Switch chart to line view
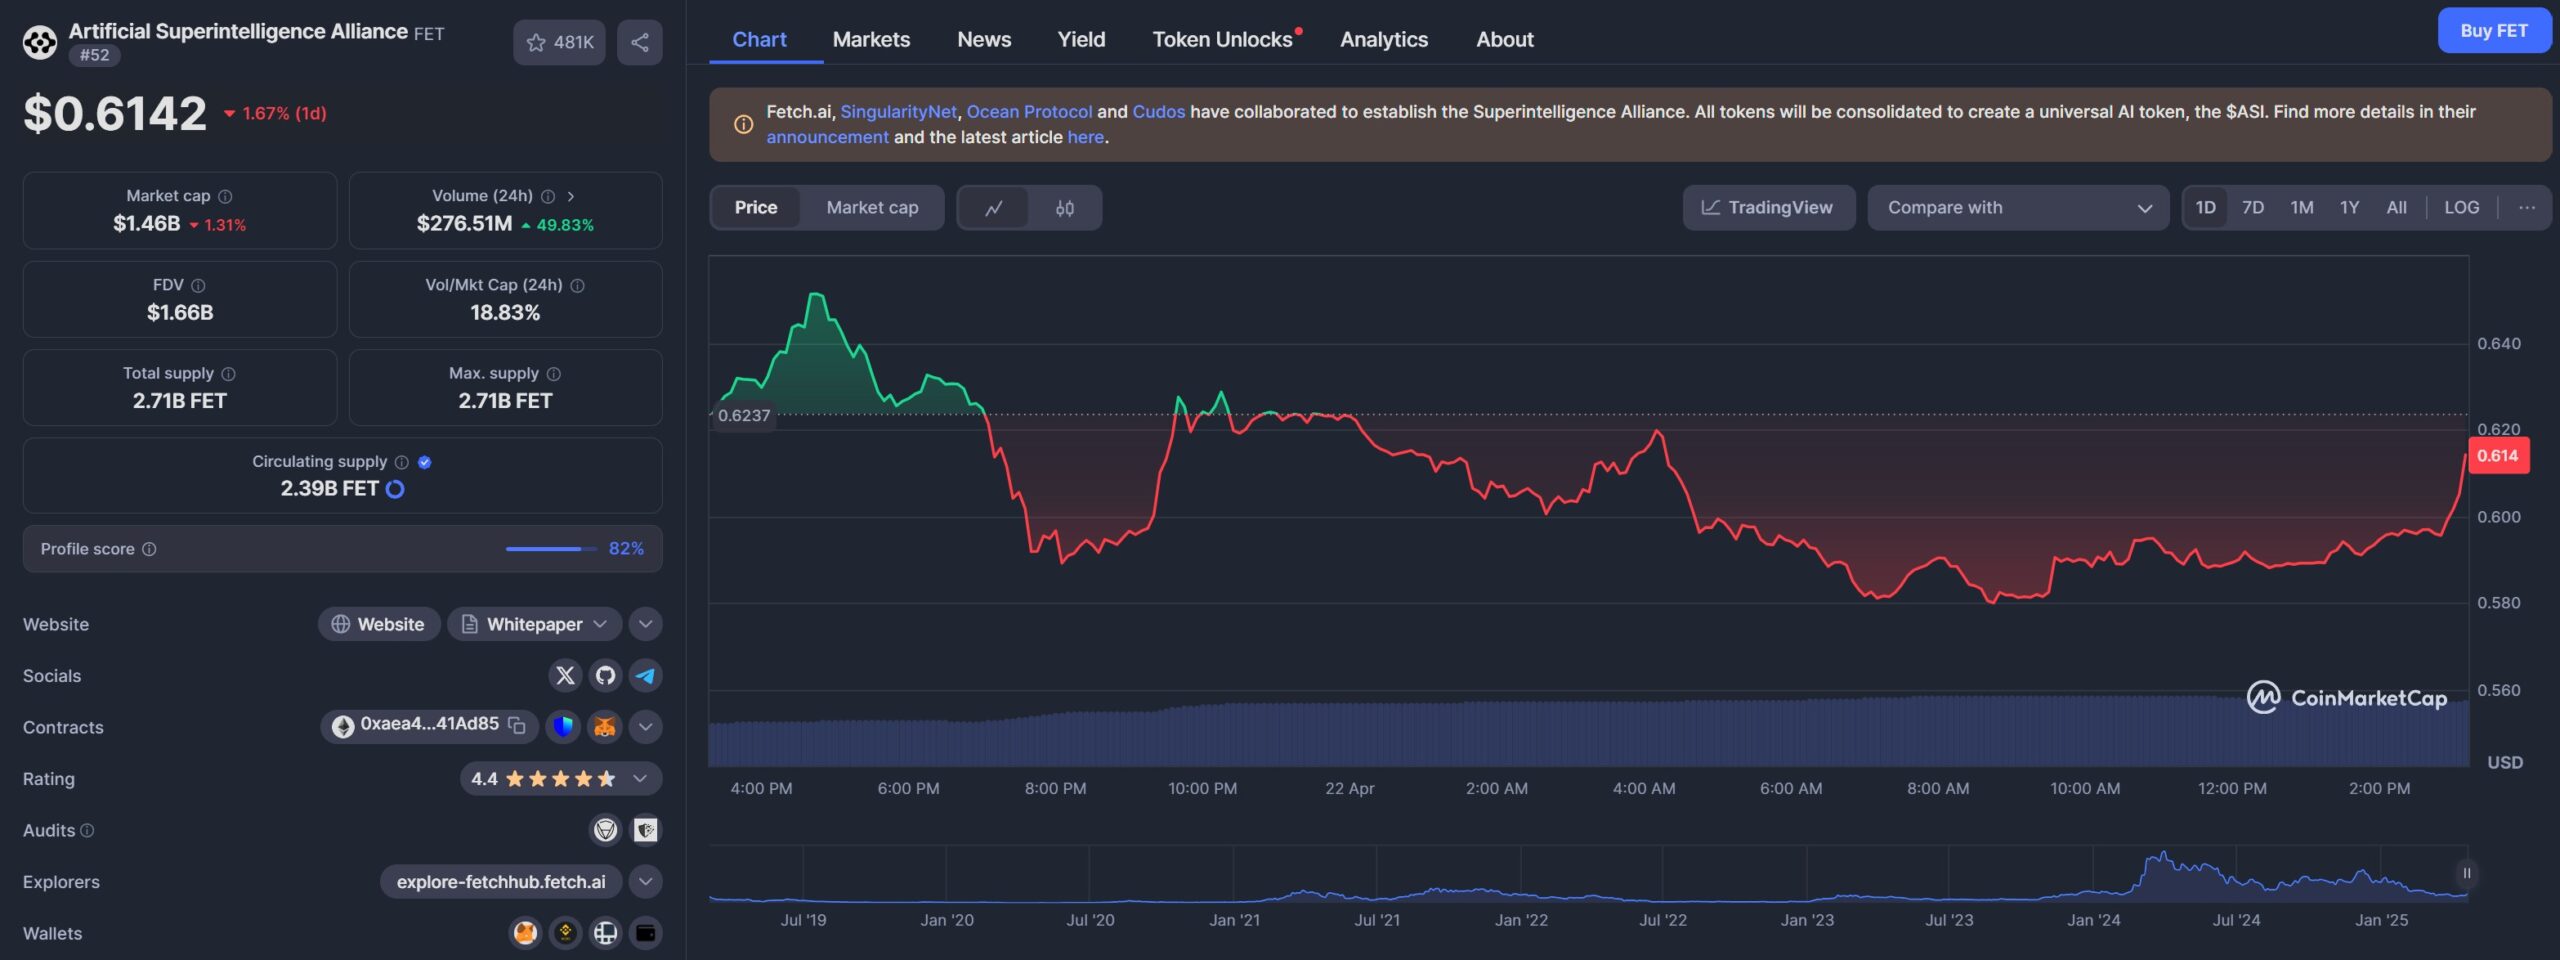Image resolution: width=2560 pixels, height=960 pixels. 994,208
